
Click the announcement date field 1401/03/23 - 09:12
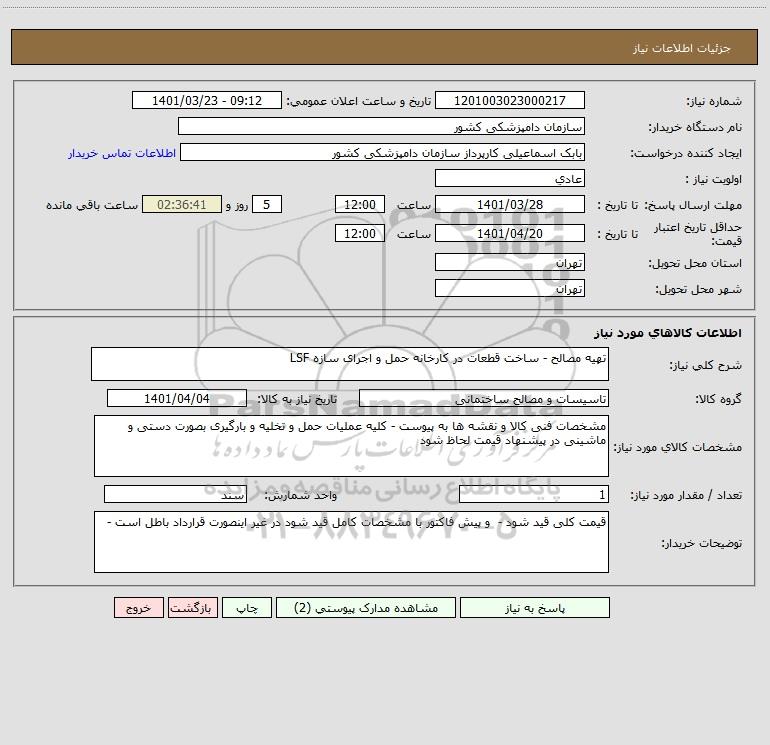(207, 100)
